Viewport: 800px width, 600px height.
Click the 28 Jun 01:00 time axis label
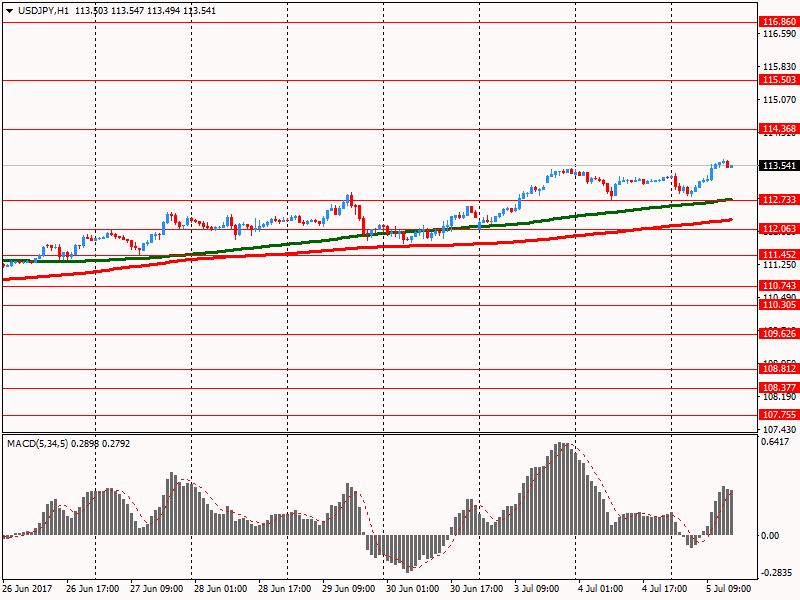coord(220,589)
